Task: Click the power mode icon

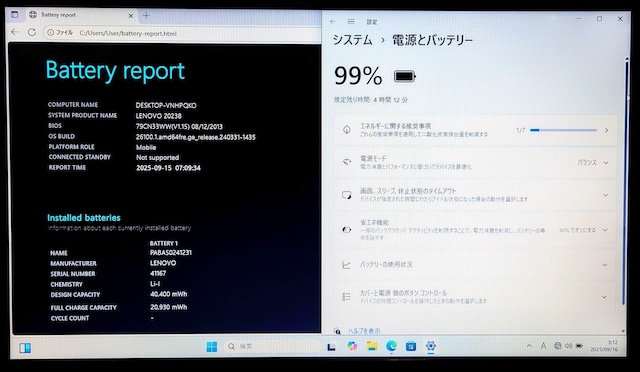Action: [x=347, y=162]
